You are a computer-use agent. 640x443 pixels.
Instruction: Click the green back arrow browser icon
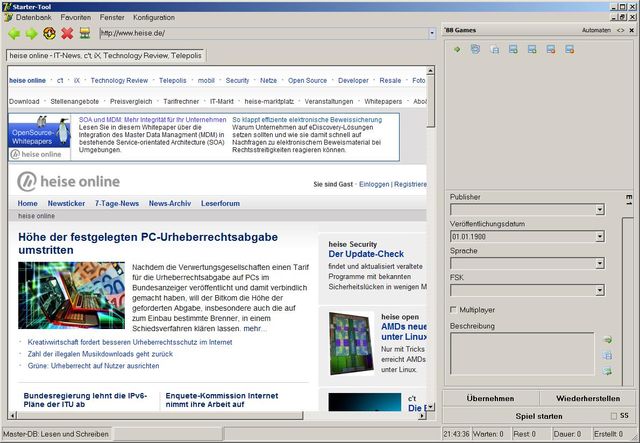(x=14, y=33)
